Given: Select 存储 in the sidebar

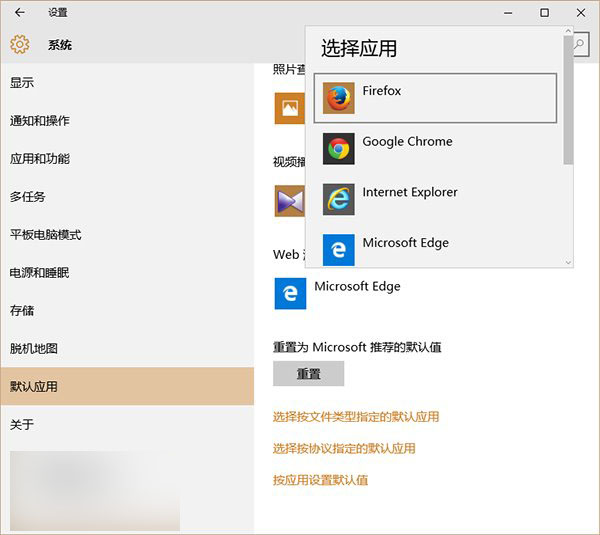Looking at the screenshot, I should [x=22, y=310].
